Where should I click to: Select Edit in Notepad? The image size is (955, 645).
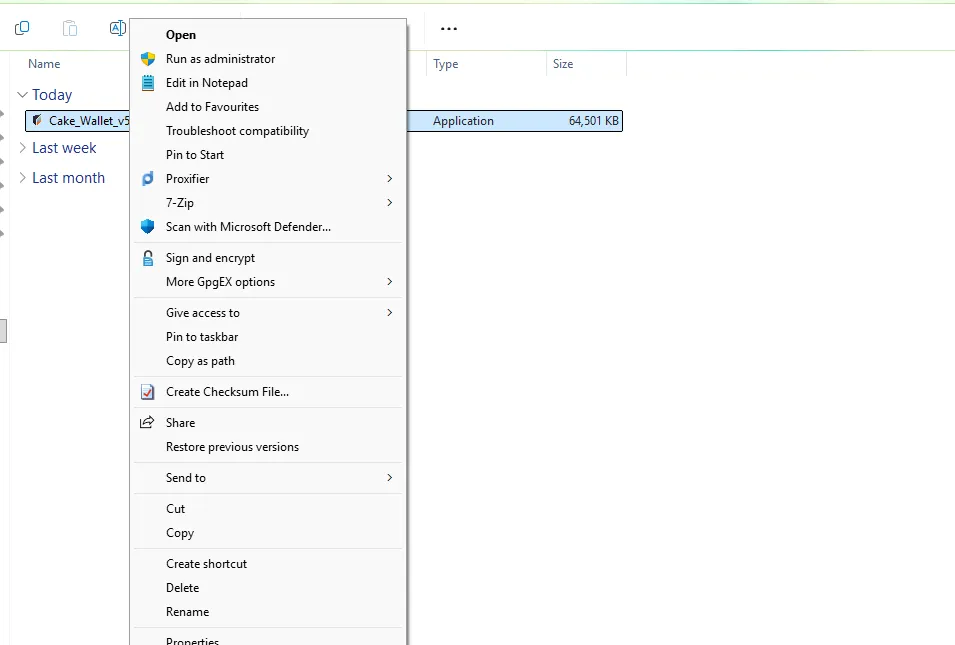coord(268,83)
